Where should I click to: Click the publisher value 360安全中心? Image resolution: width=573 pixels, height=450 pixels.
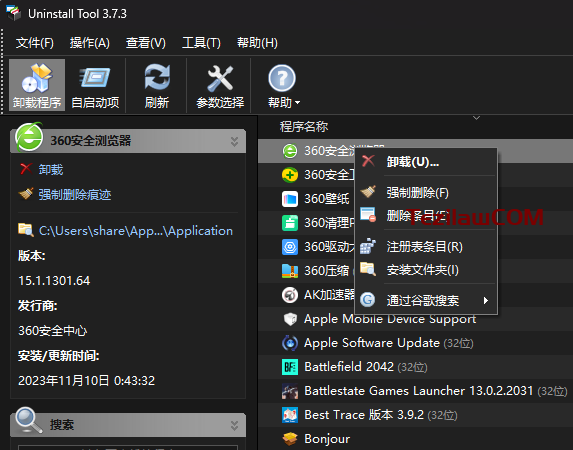point(53,331)
